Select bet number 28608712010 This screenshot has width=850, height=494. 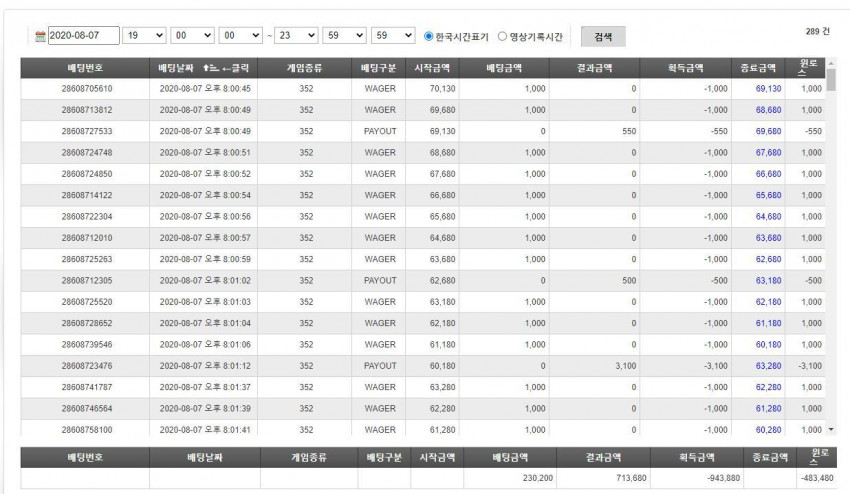87,238
